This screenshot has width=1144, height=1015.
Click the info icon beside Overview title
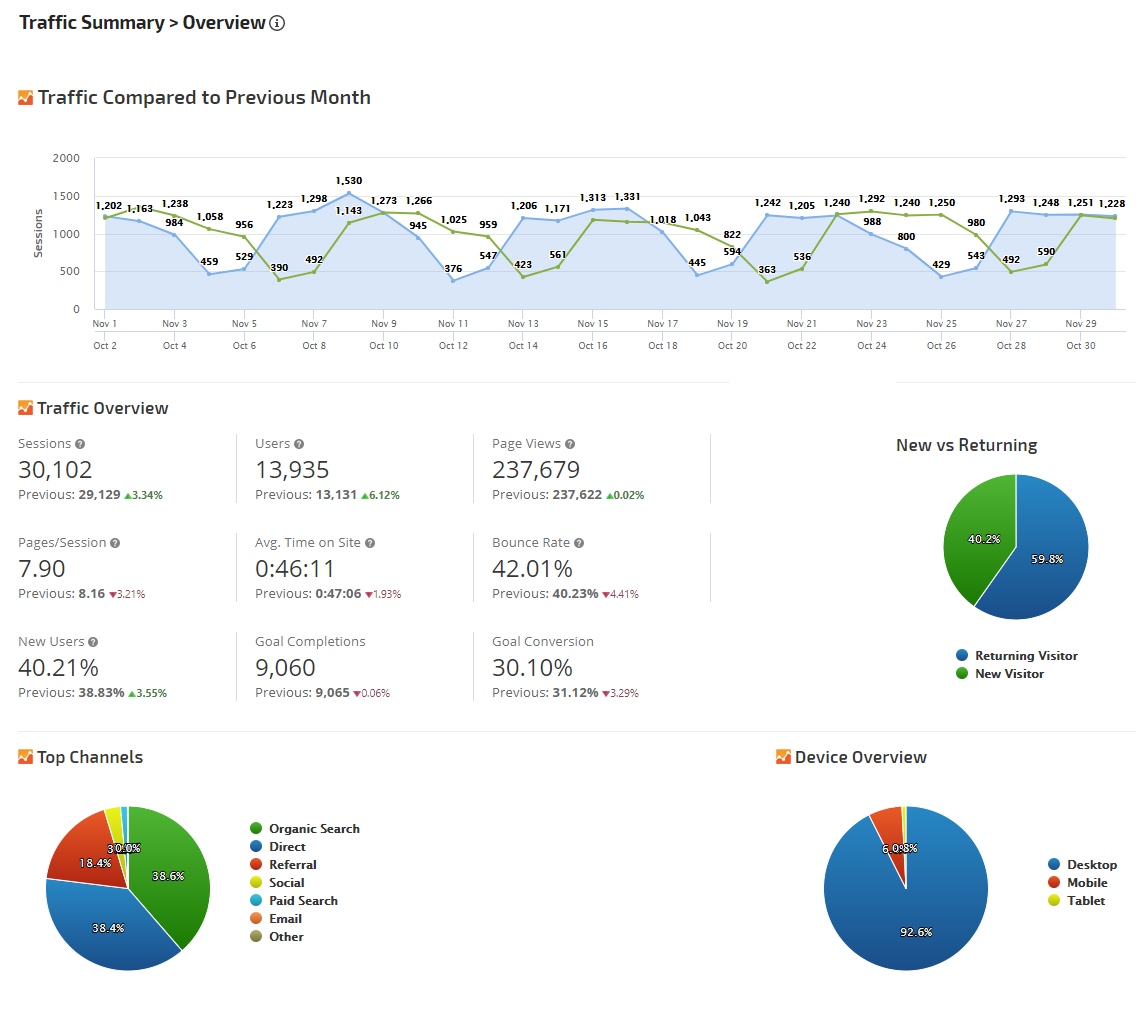(x=277, y=23)
